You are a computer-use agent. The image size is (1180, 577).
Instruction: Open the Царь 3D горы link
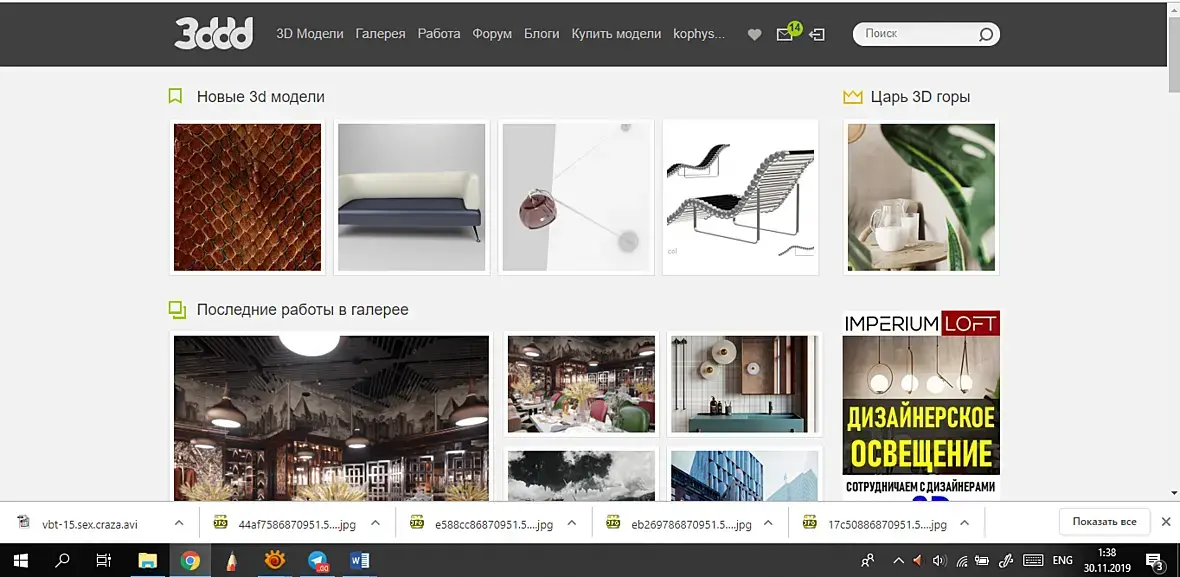(920, 97)
